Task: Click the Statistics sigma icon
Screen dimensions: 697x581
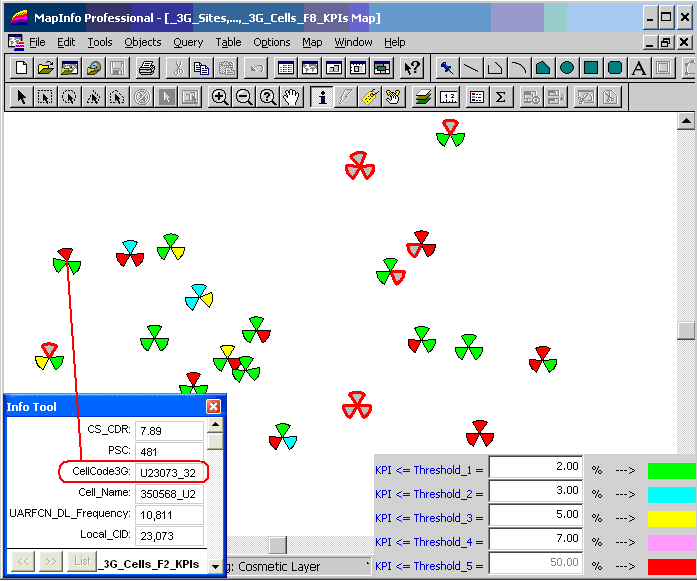Action: 500,97
